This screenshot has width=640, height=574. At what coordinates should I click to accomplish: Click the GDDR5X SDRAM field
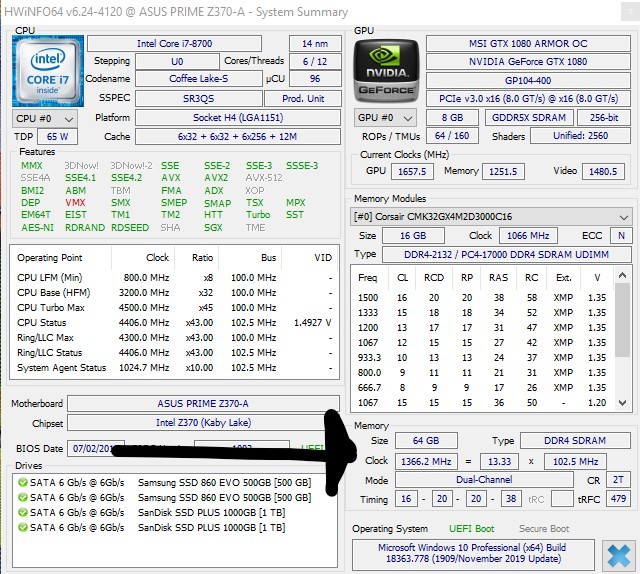click(529, 118)
